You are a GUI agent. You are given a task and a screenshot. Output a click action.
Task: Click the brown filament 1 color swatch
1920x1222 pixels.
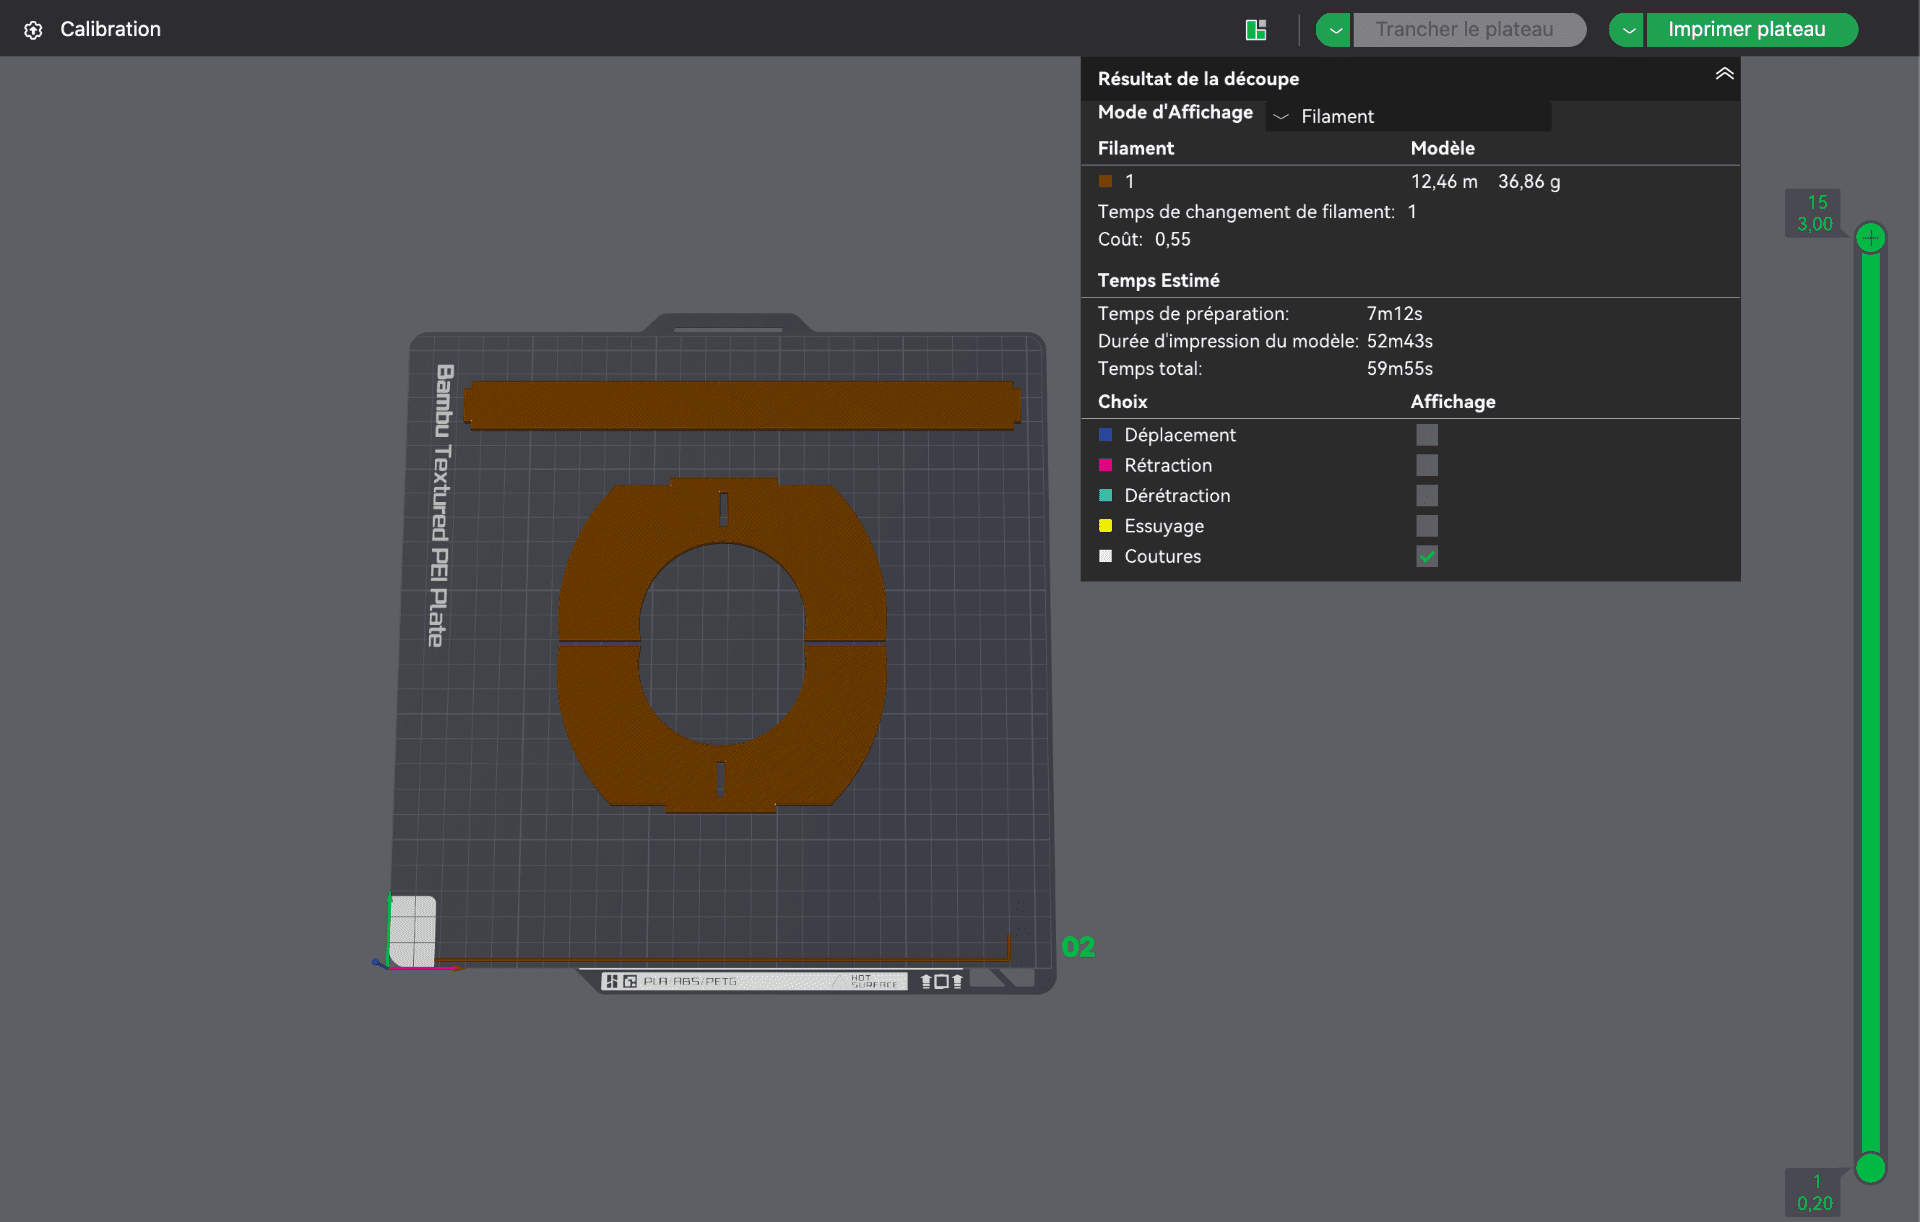(1105, 181)
